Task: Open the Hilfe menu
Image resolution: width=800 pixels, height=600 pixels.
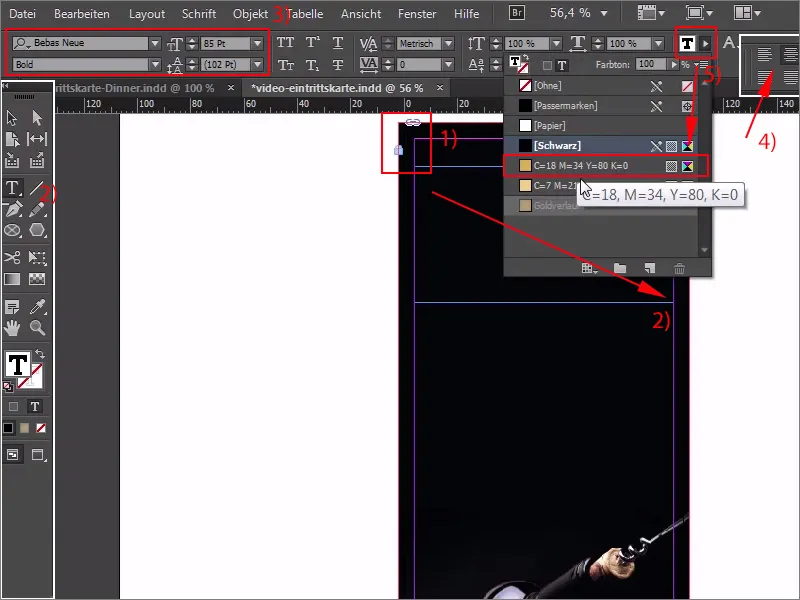Action: pyautogui.click(x=466, y=14)
